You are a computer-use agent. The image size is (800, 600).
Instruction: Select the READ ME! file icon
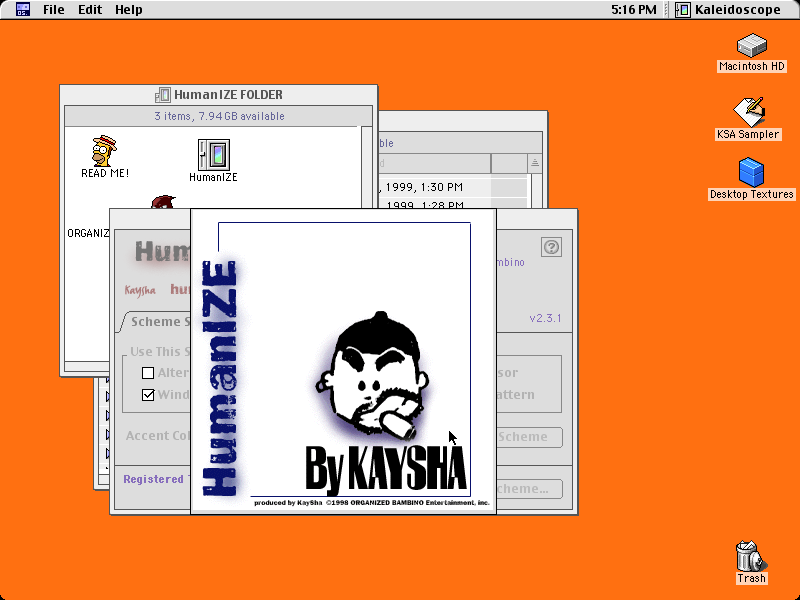(104, 151)
